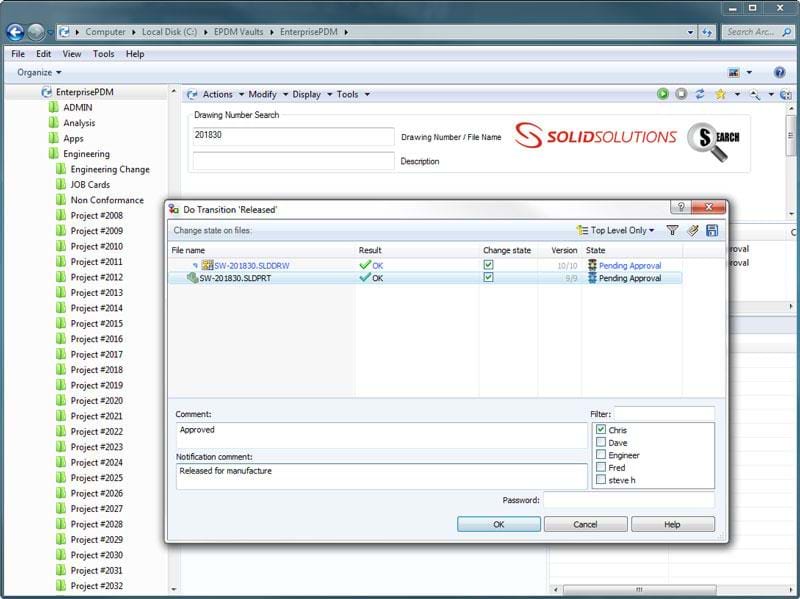Click the blue refresh arrows icon

point(700,94)
